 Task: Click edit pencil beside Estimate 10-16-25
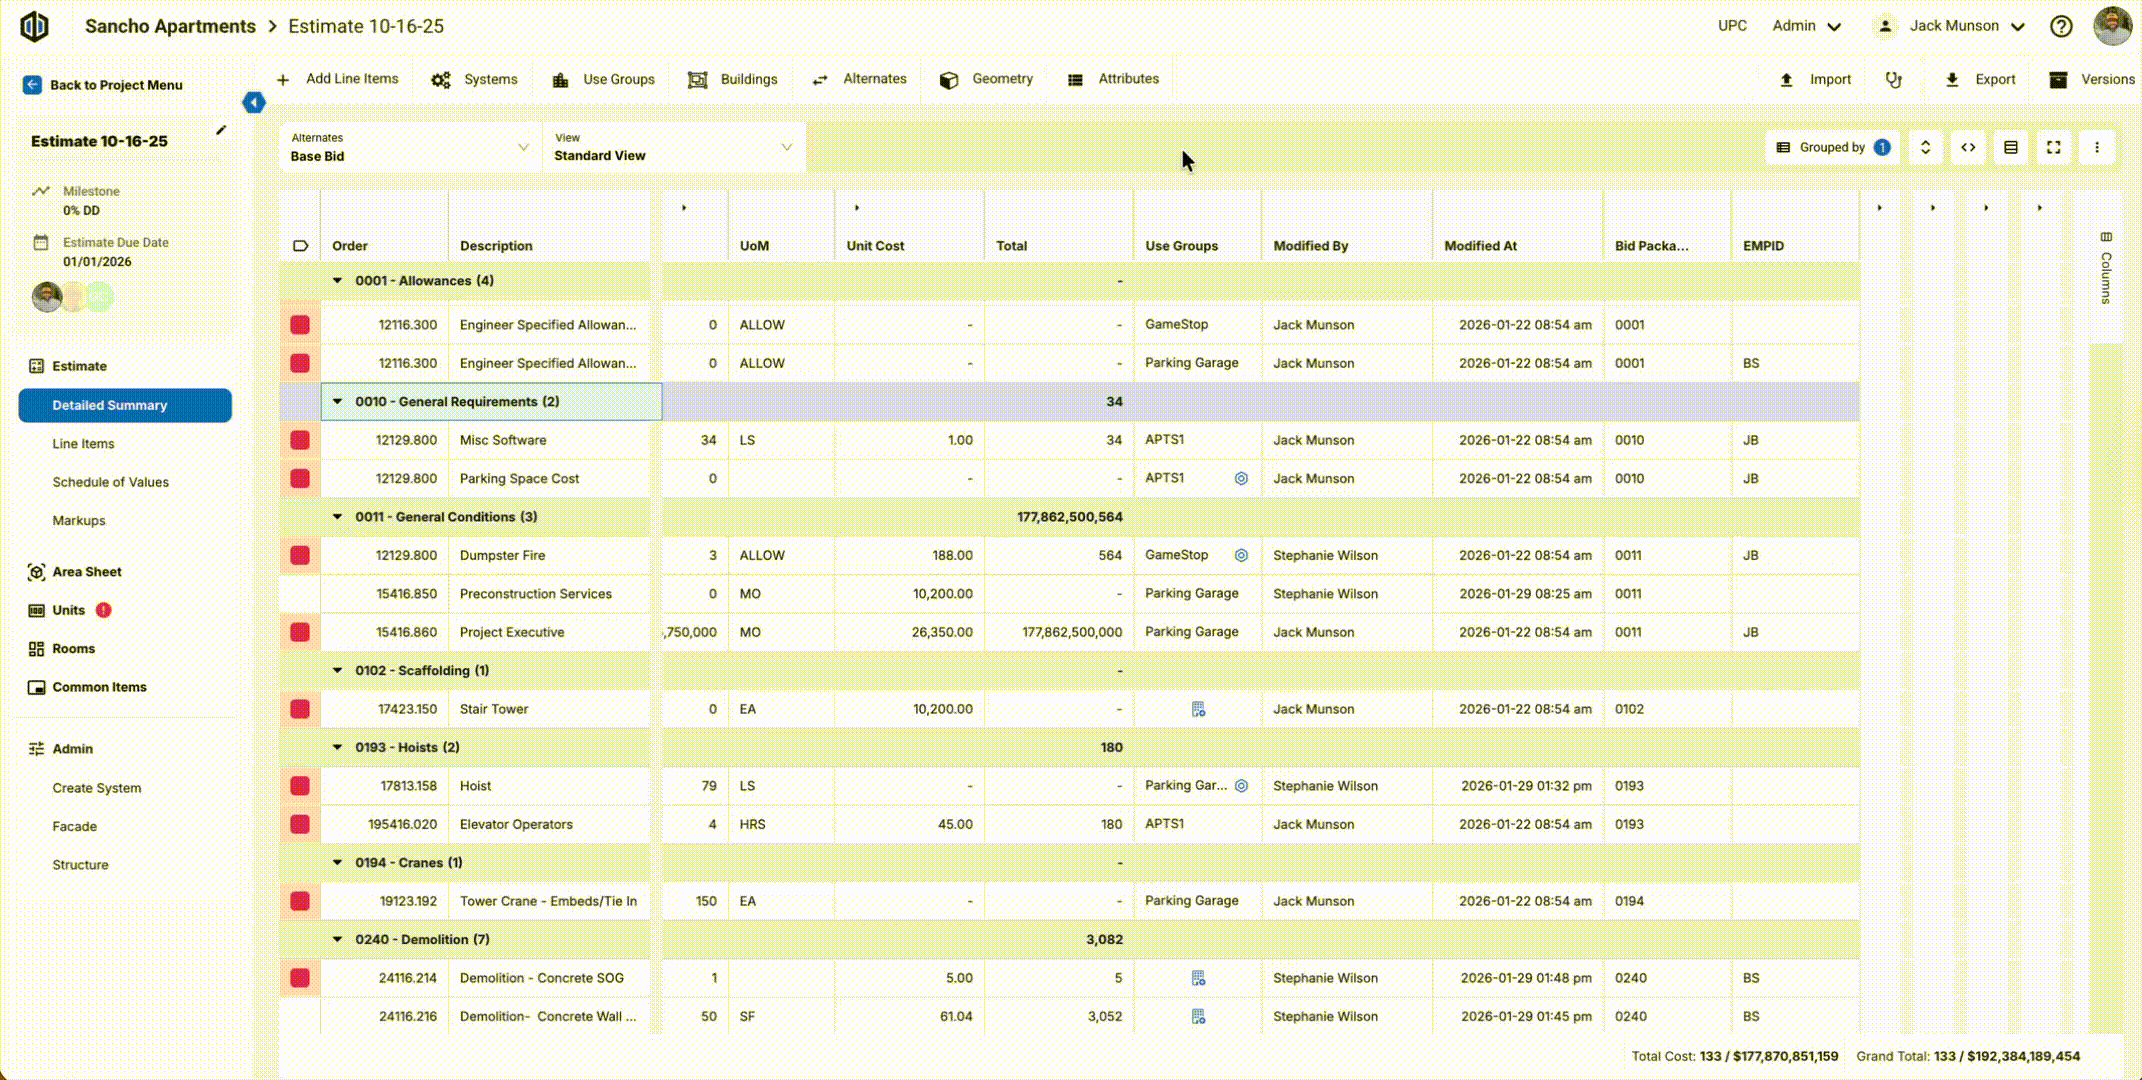pos(221,130)
